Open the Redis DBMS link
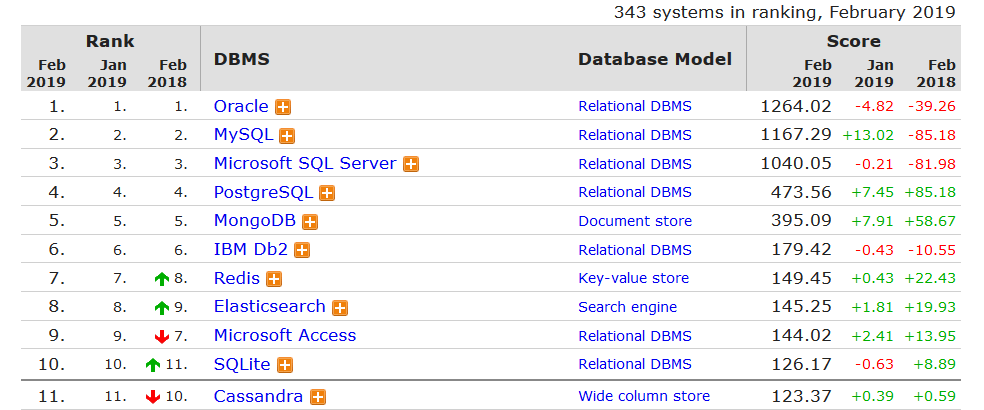Screen dimensions: 984x410 click(x=237, y=278)
